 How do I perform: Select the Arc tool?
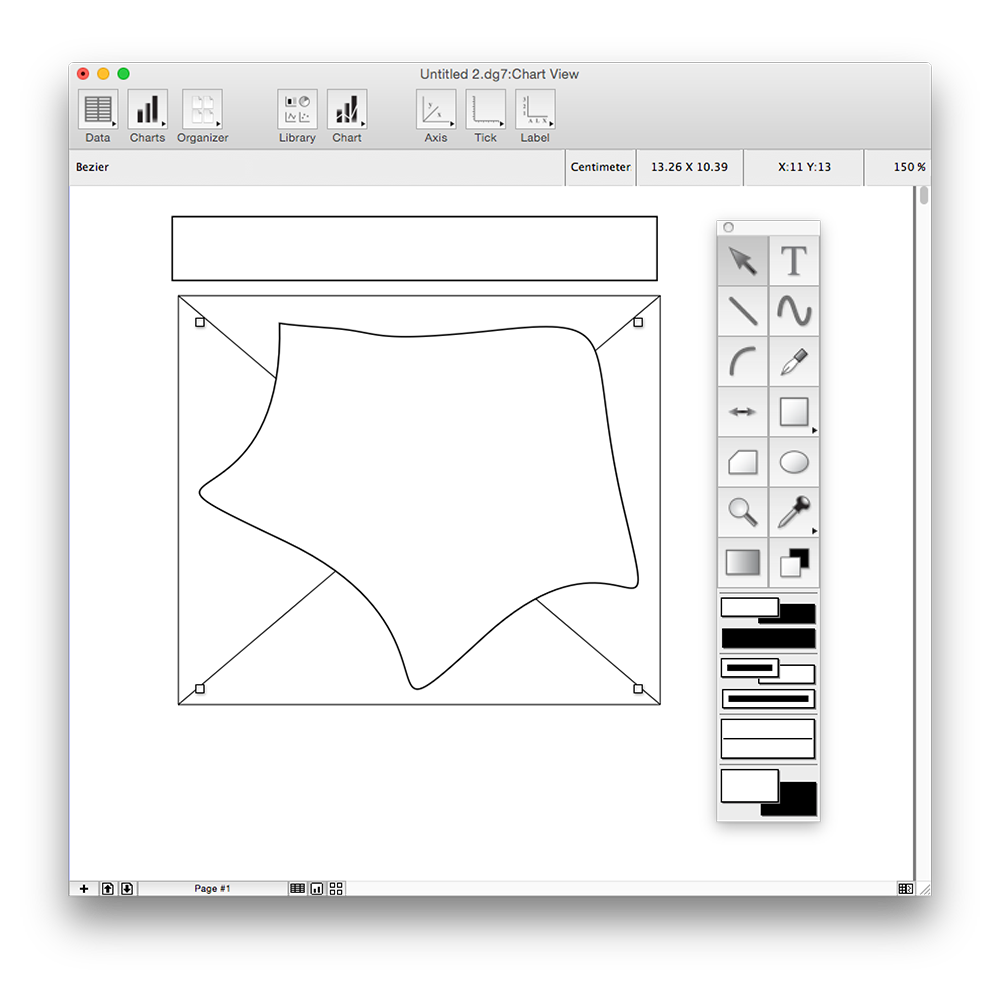pyautogui.click(x=742, y=361)
